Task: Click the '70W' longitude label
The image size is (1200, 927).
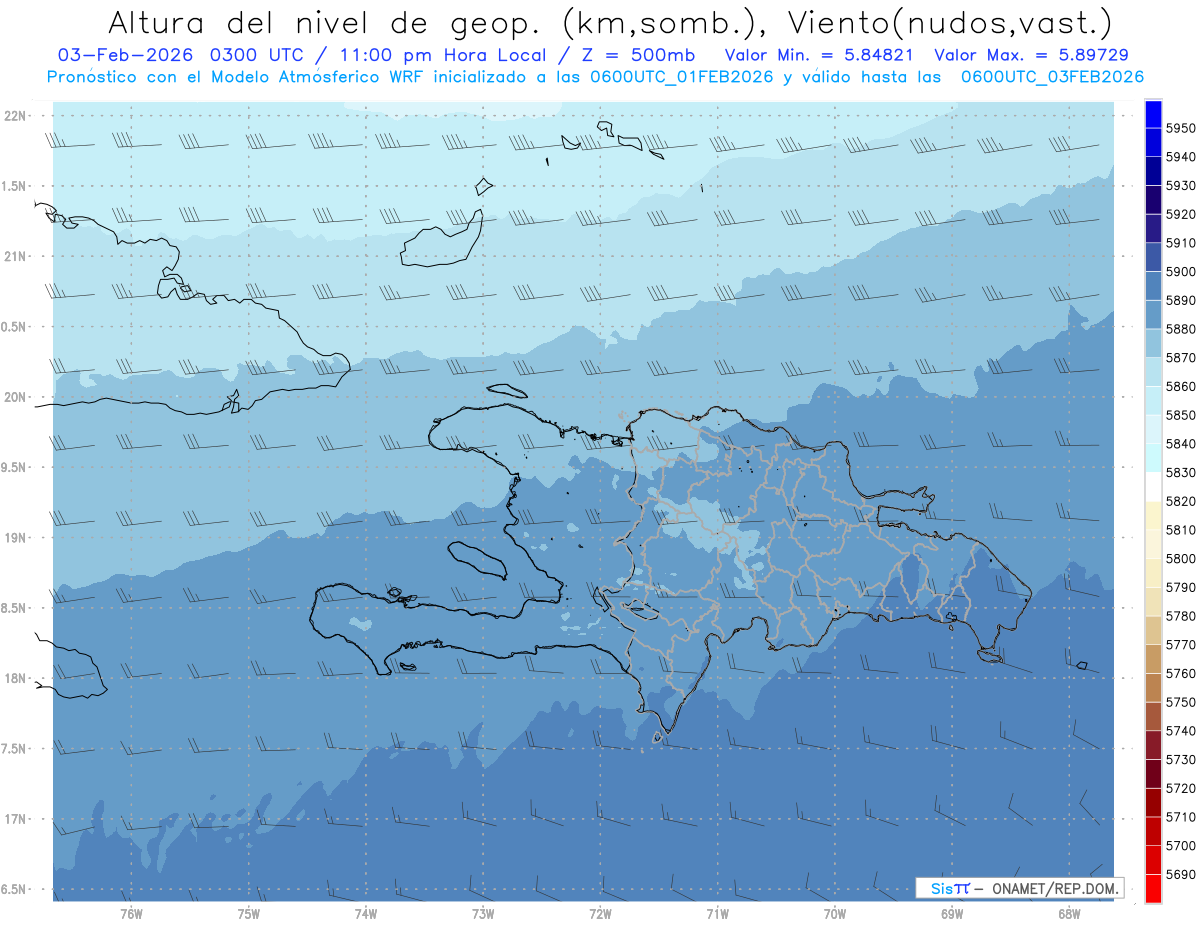Action: point(835,913)
